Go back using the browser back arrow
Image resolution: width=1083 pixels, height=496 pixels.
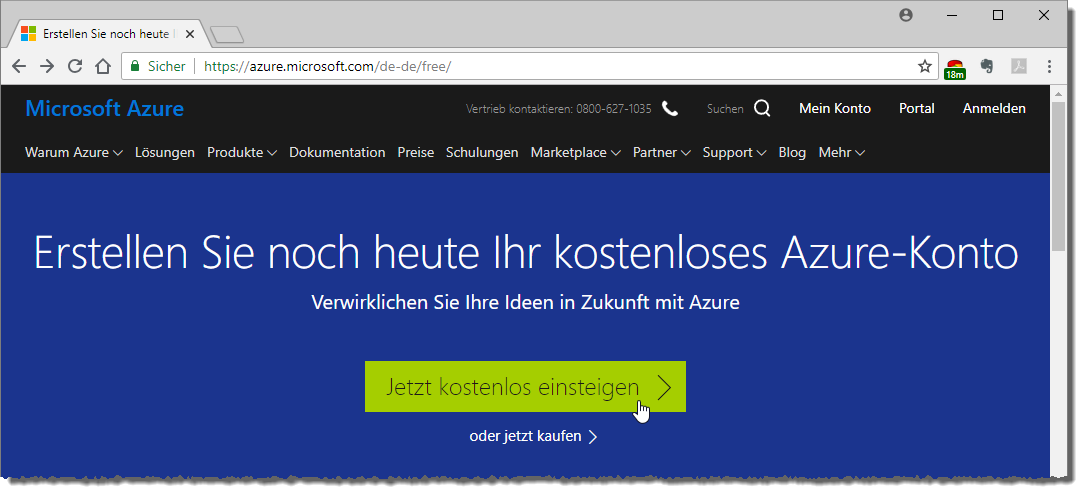[x=19, y=66]
